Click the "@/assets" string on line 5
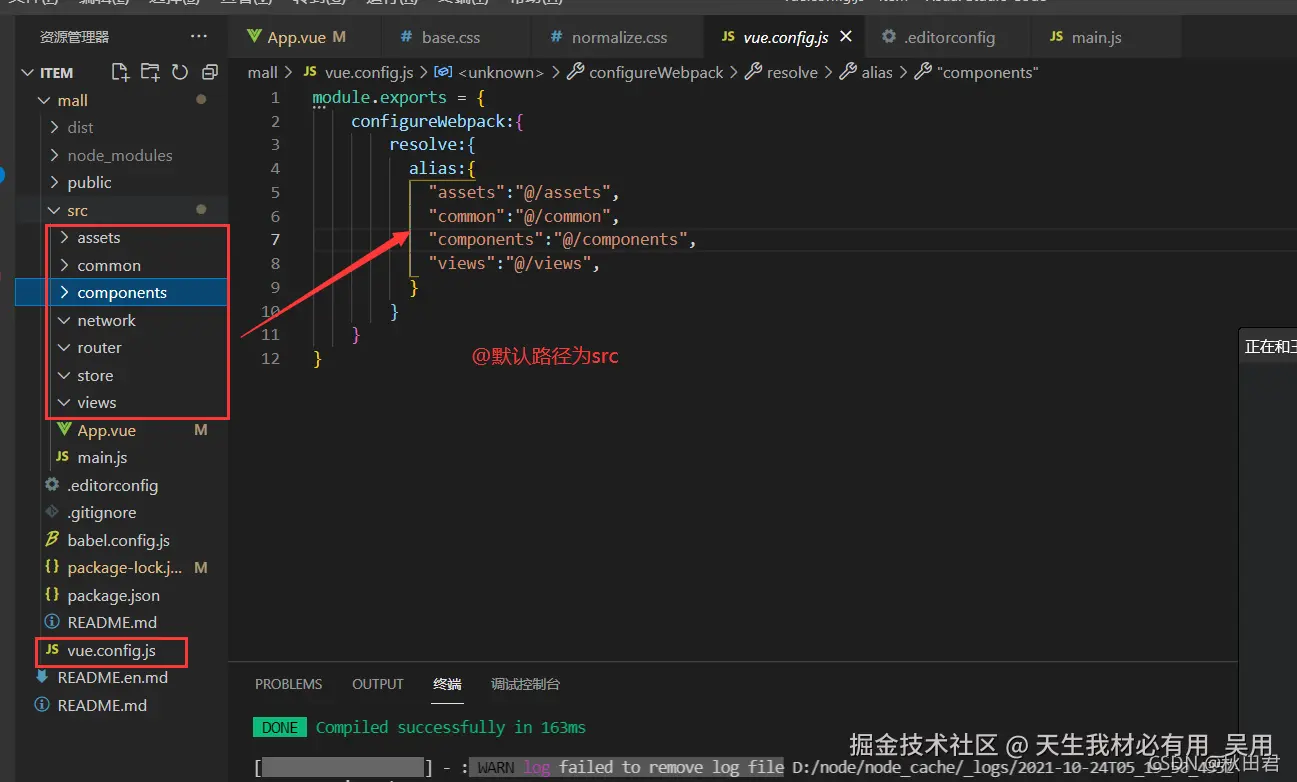Image resolution: width=1297 pixels, height=782 pixels. click(x=563, y=192)
